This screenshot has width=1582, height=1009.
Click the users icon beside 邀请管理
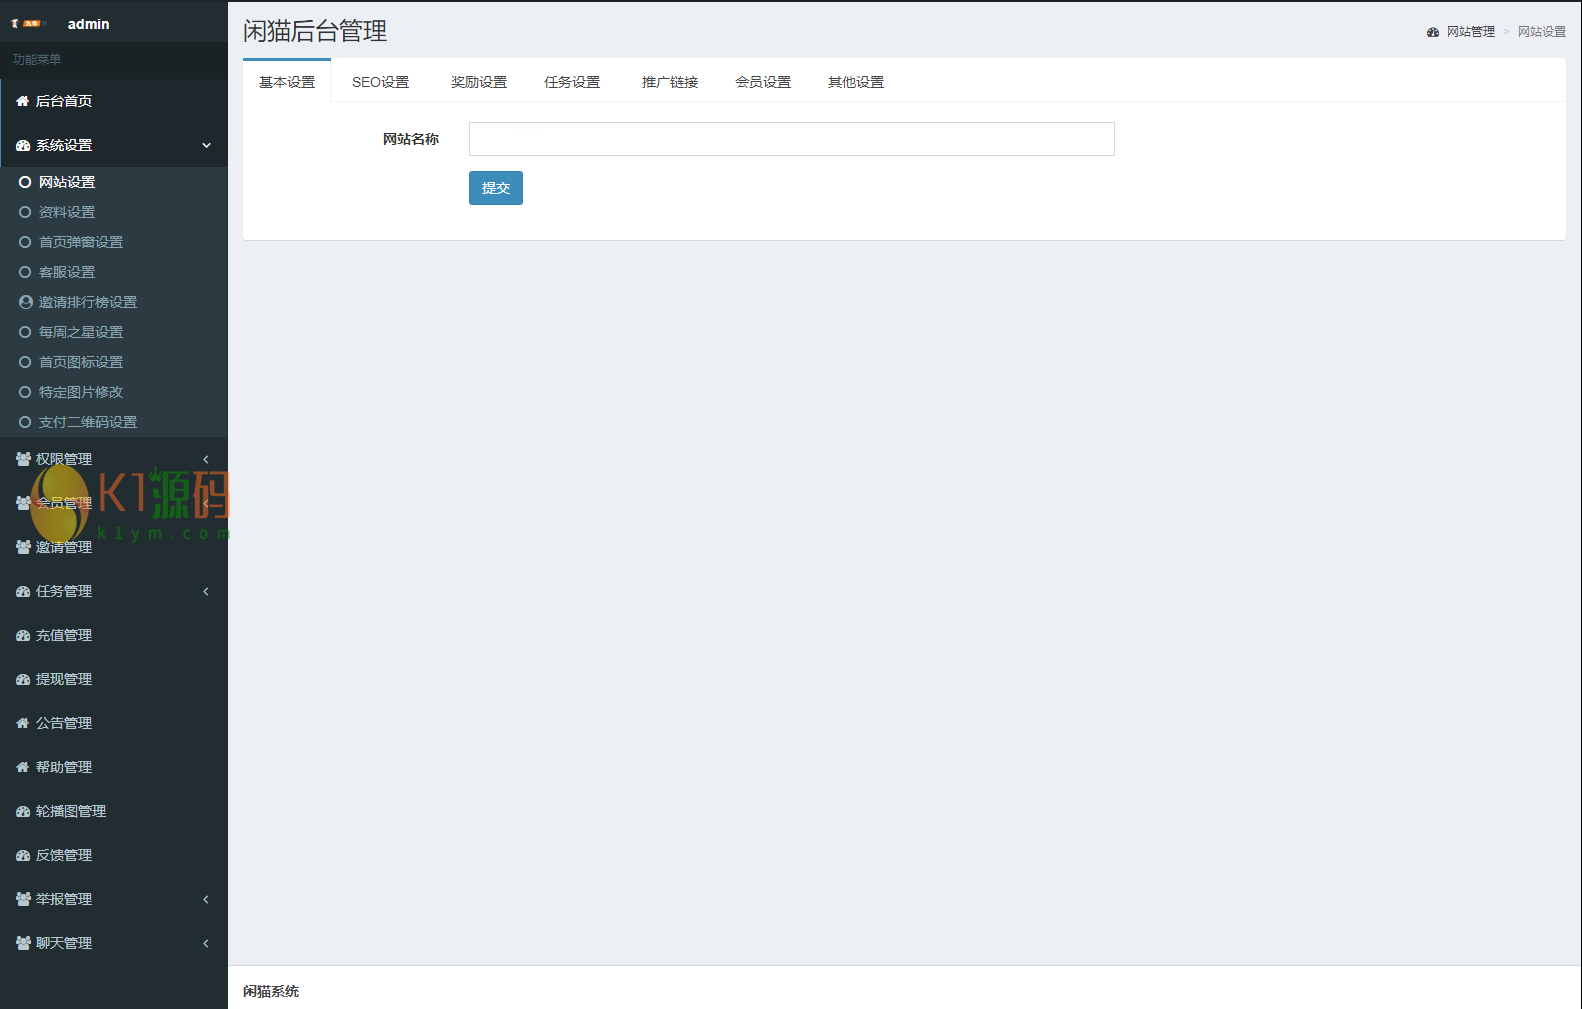pos(23,547)
